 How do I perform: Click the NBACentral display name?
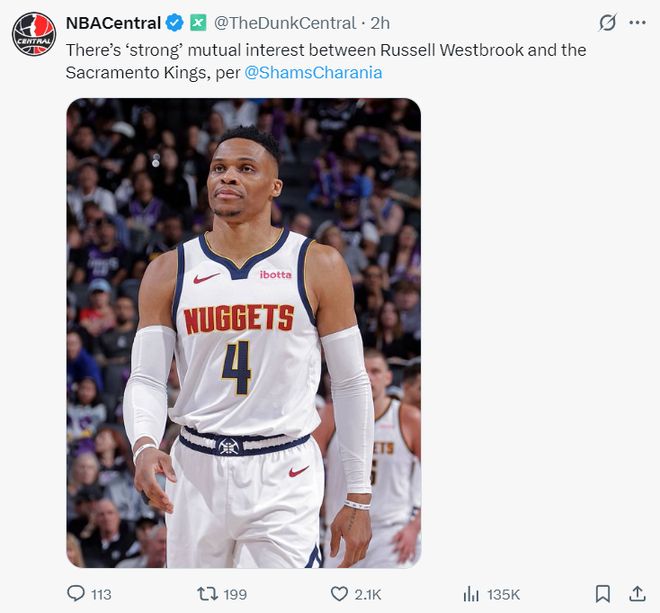click(113, 23)
